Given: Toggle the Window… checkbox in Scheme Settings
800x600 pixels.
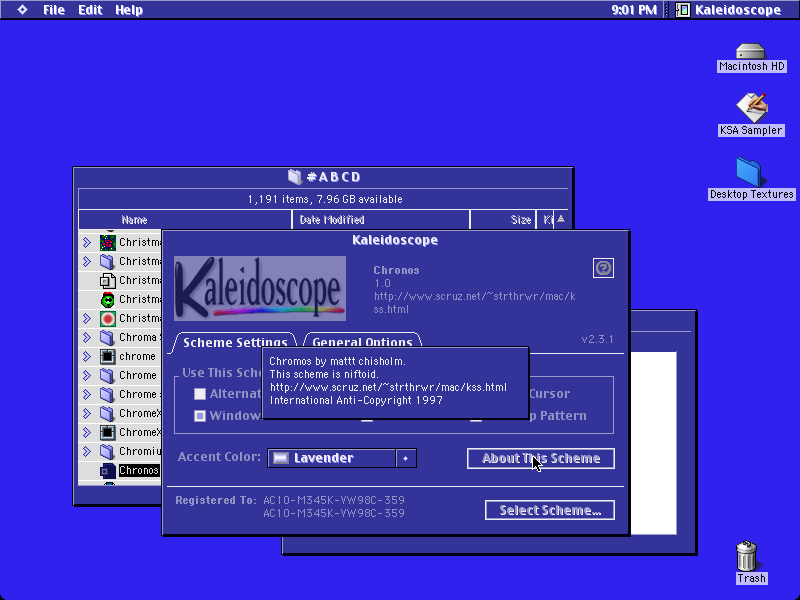Looking at the screenshot, I should coord(200,416).
